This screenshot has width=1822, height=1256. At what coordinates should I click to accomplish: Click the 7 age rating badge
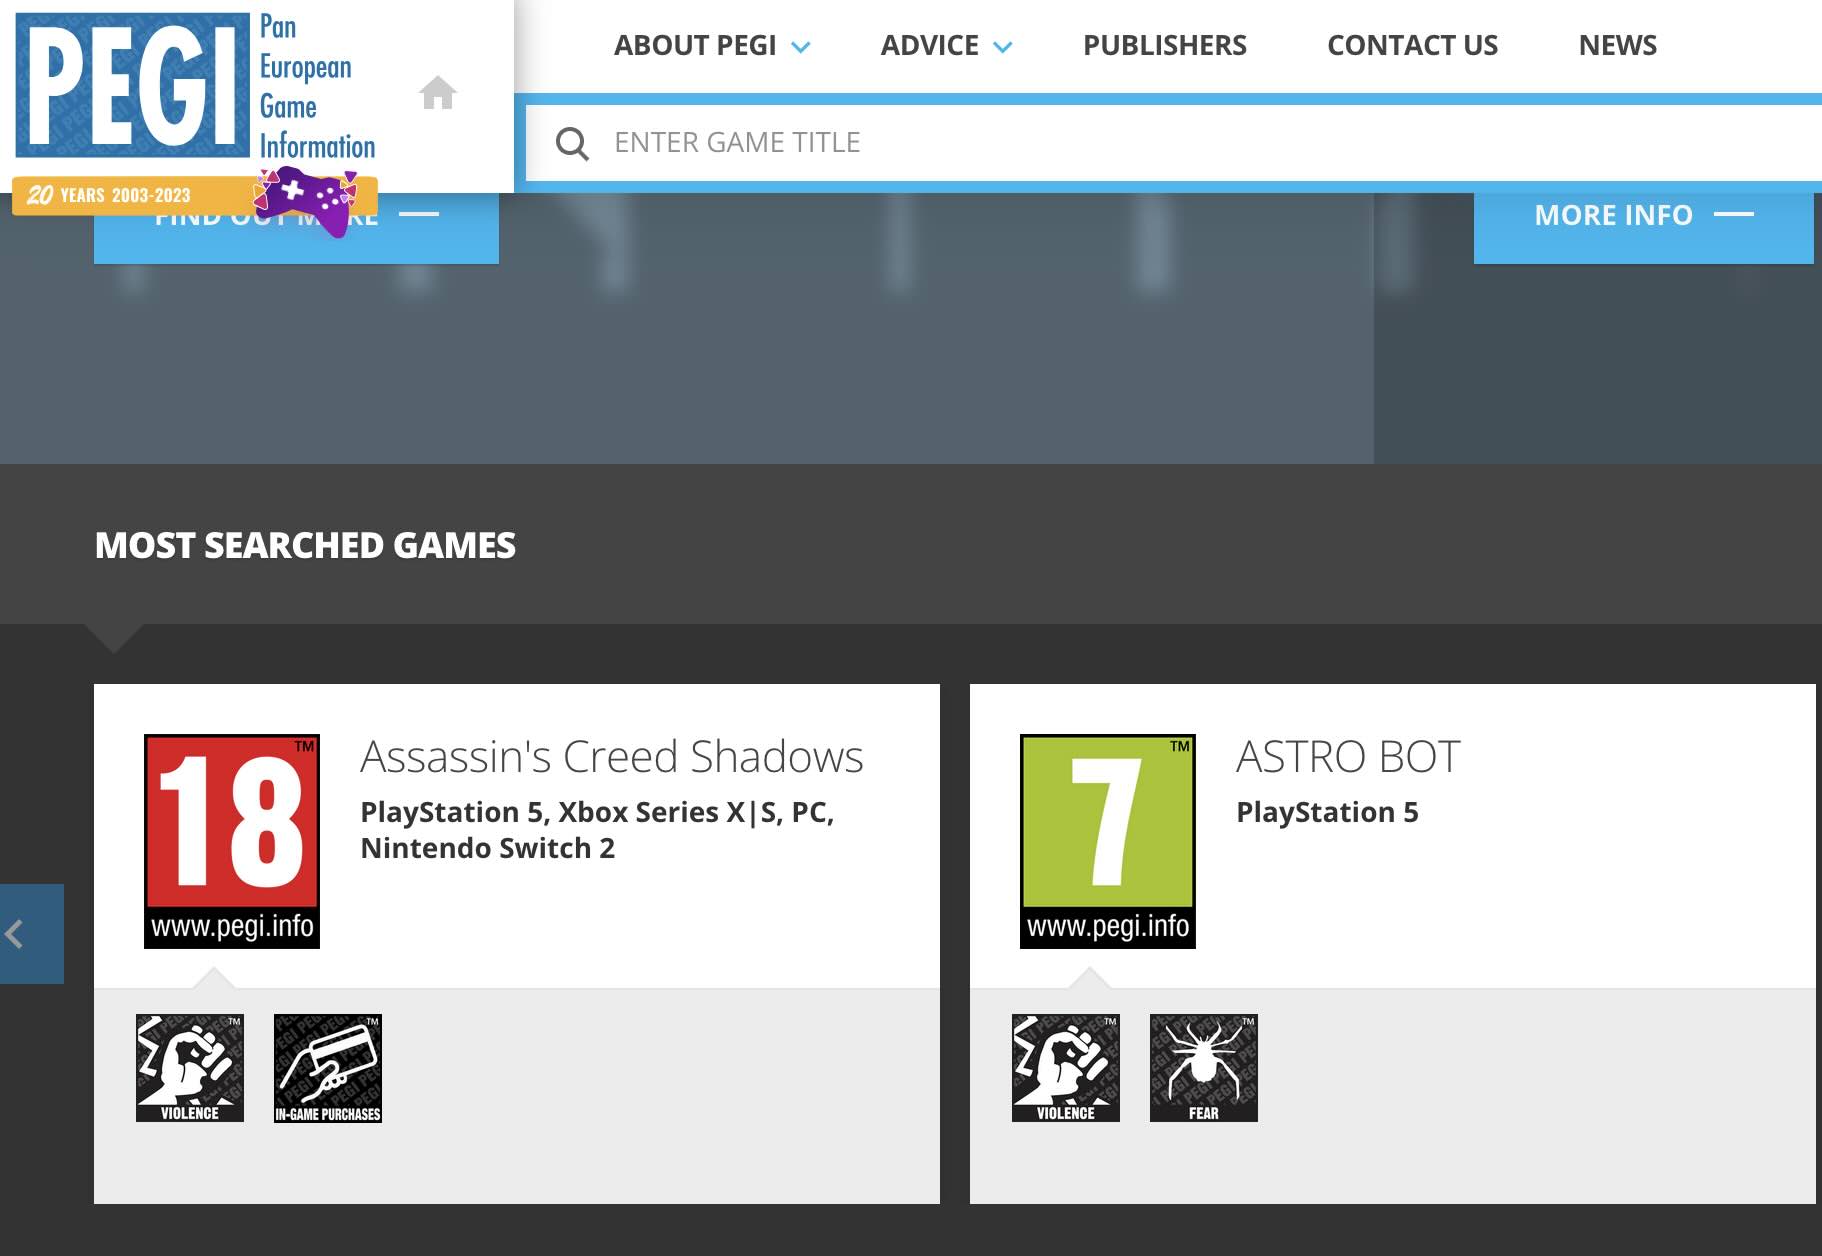tap(1108, 841)
